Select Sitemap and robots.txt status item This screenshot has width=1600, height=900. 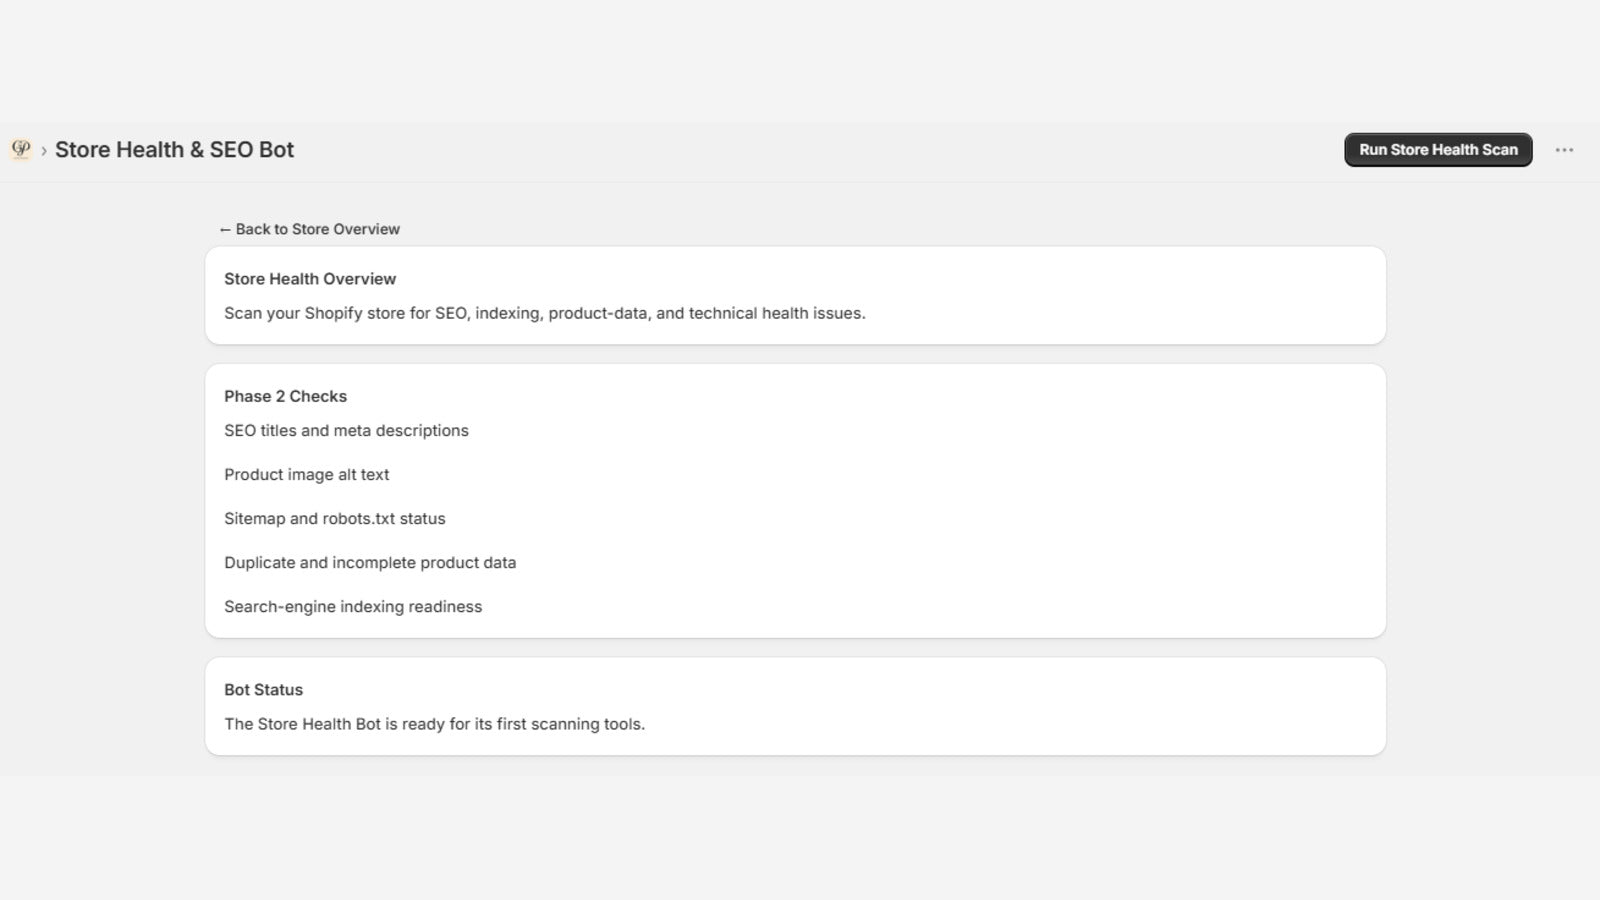[334, 518]
